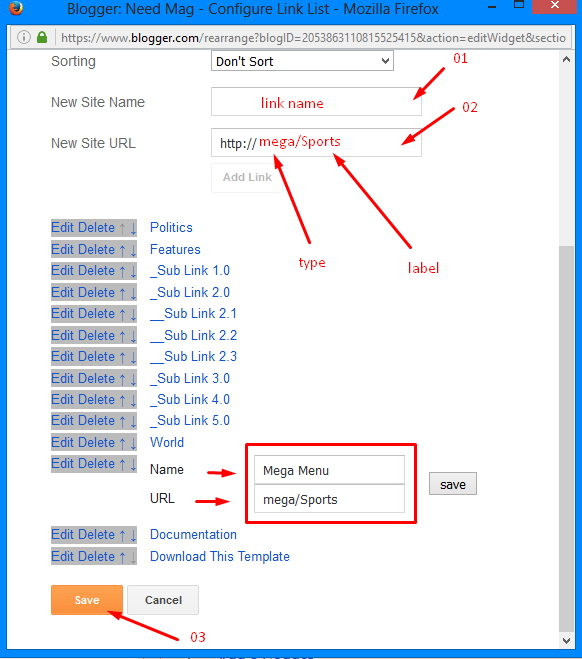Open the World link
The height and width of the screenshot is (659, 582).
(167, 443)
